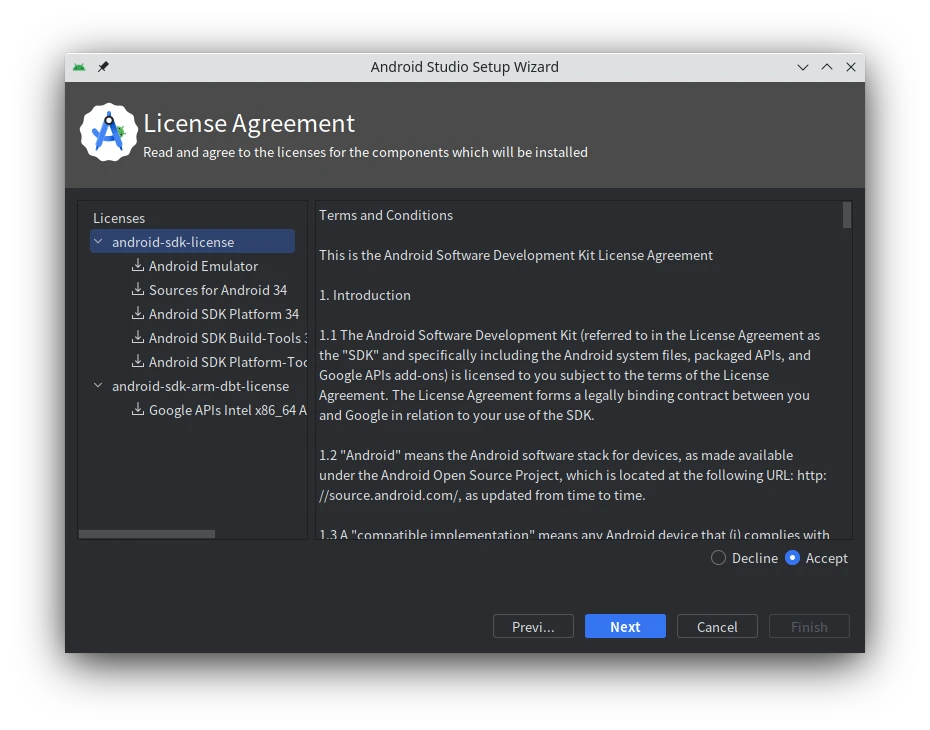The image size is (930, 730).
Task: Select the Decline radio button
Action: 718,558
